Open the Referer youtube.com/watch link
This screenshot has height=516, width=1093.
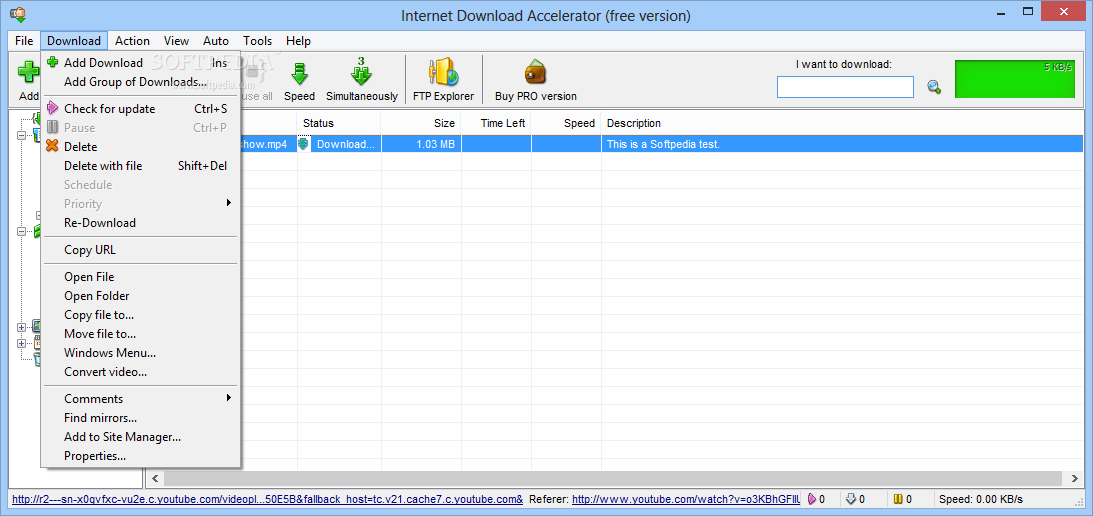pos(686,499)
